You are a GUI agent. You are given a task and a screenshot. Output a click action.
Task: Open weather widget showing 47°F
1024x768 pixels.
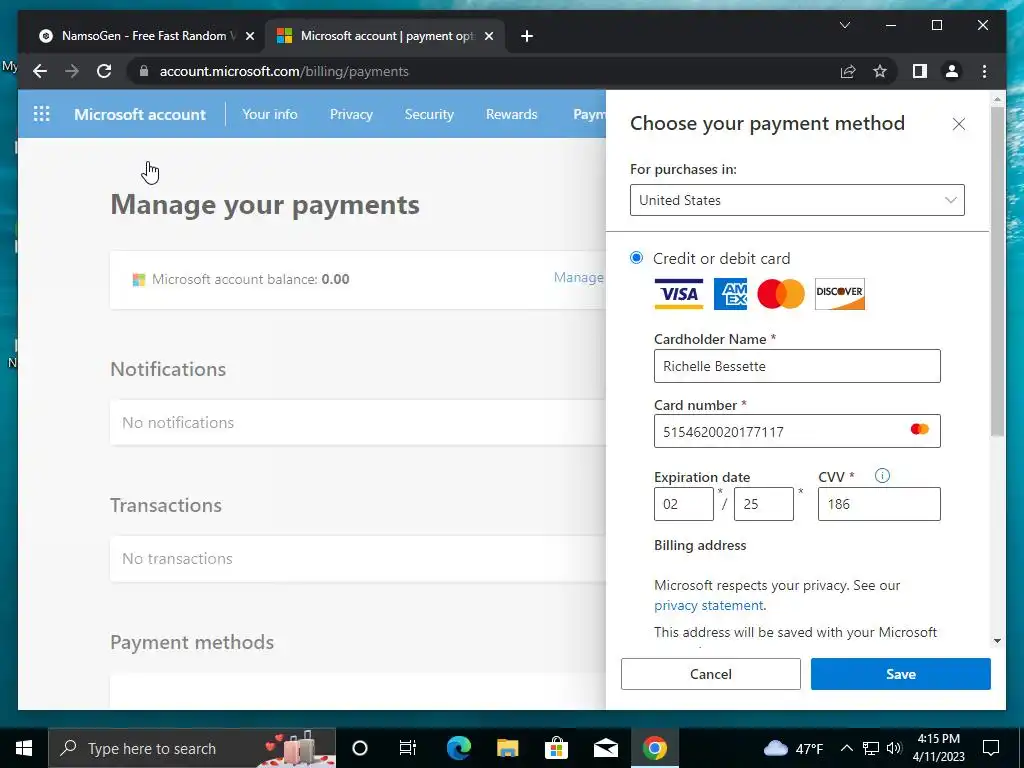coord(793,748)
